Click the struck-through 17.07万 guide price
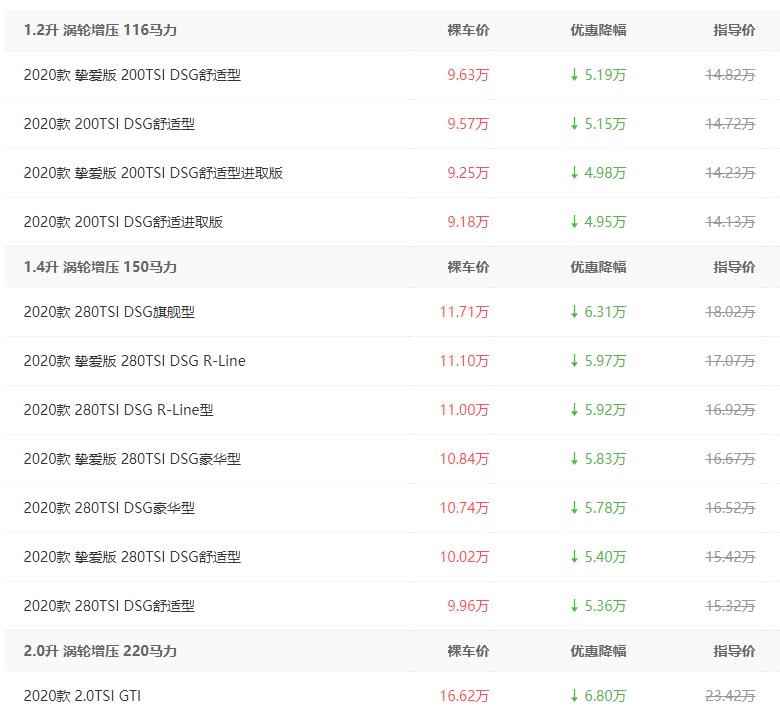The height and width of the screenshot is (718, 780). pyautogui.click(x=730, y=360)
